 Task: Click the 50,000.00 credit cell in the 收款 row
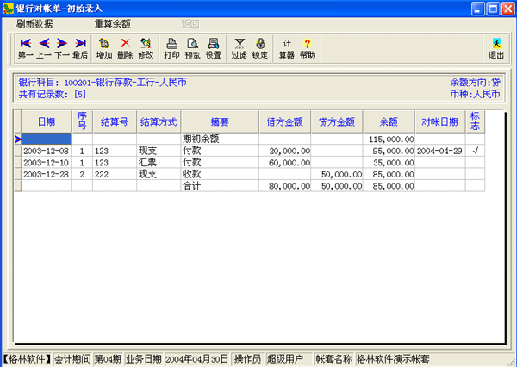pyautogui.click(x=337, y=174)
